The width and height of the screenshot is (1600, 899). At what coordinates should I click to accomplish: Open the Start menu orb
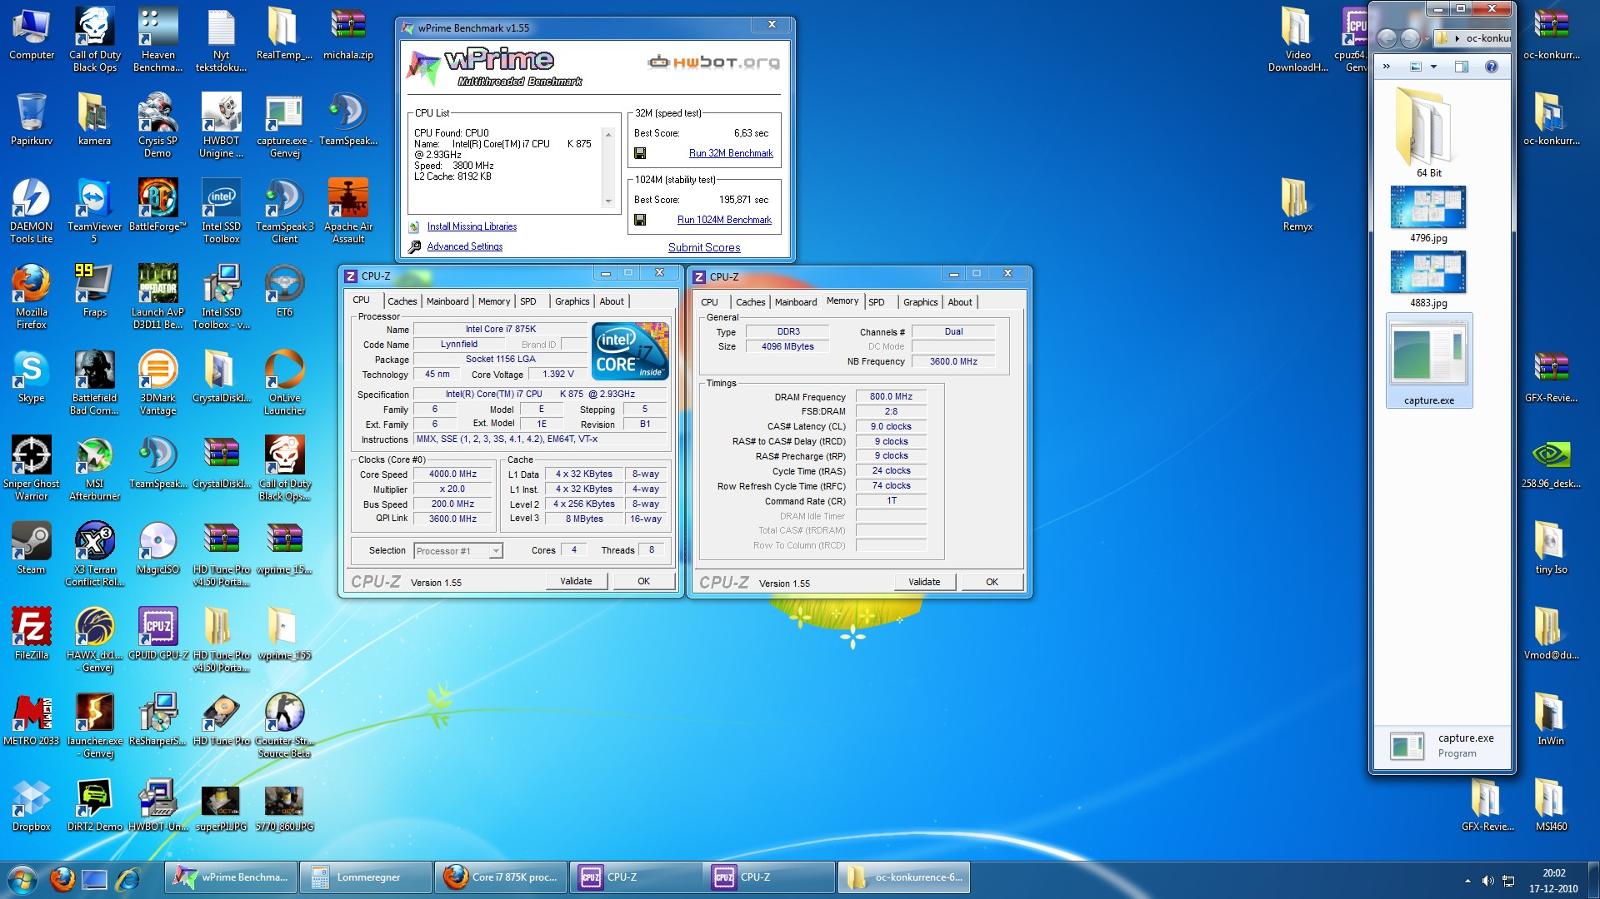pyautogui.click(x=21, y=879)
